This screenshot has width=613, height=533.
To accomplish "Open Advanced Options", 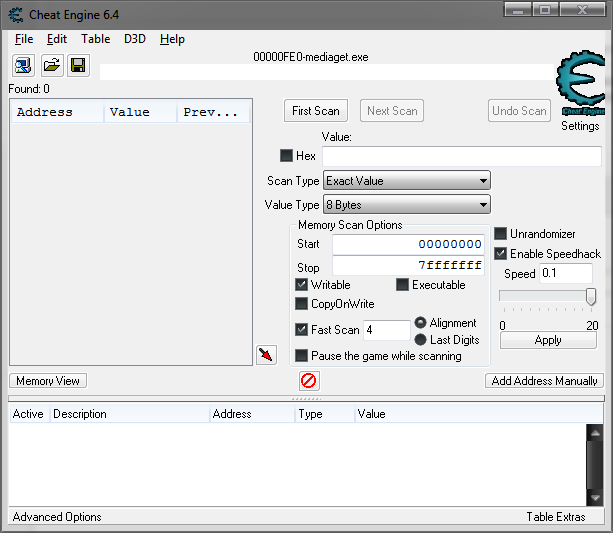I will (57, 517).
